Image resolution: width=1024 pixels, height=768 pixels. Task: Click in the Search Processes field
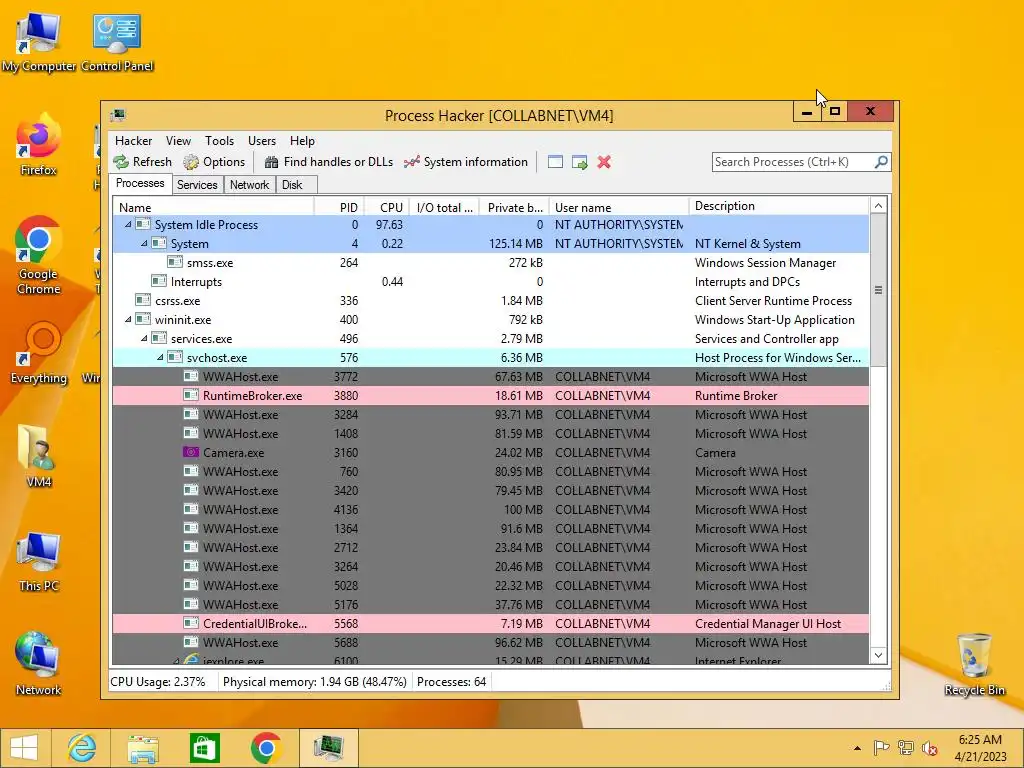pos(792,161)
